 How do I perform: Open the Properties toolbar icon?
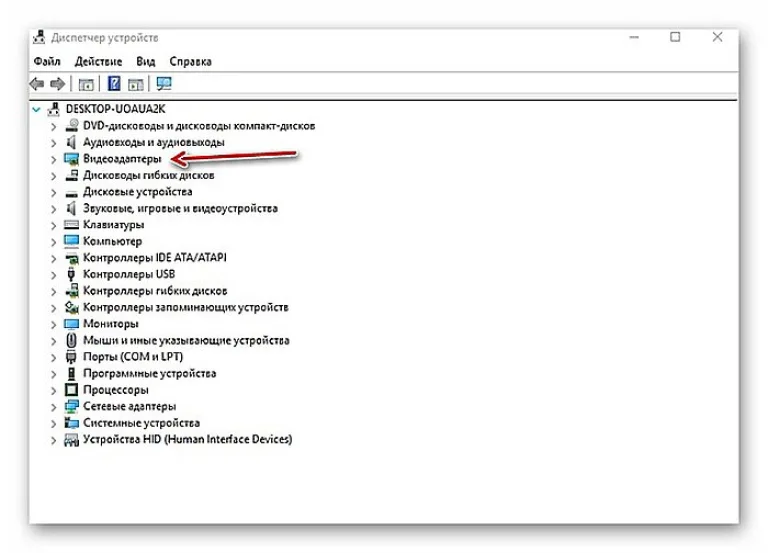(x=86, y=84)
